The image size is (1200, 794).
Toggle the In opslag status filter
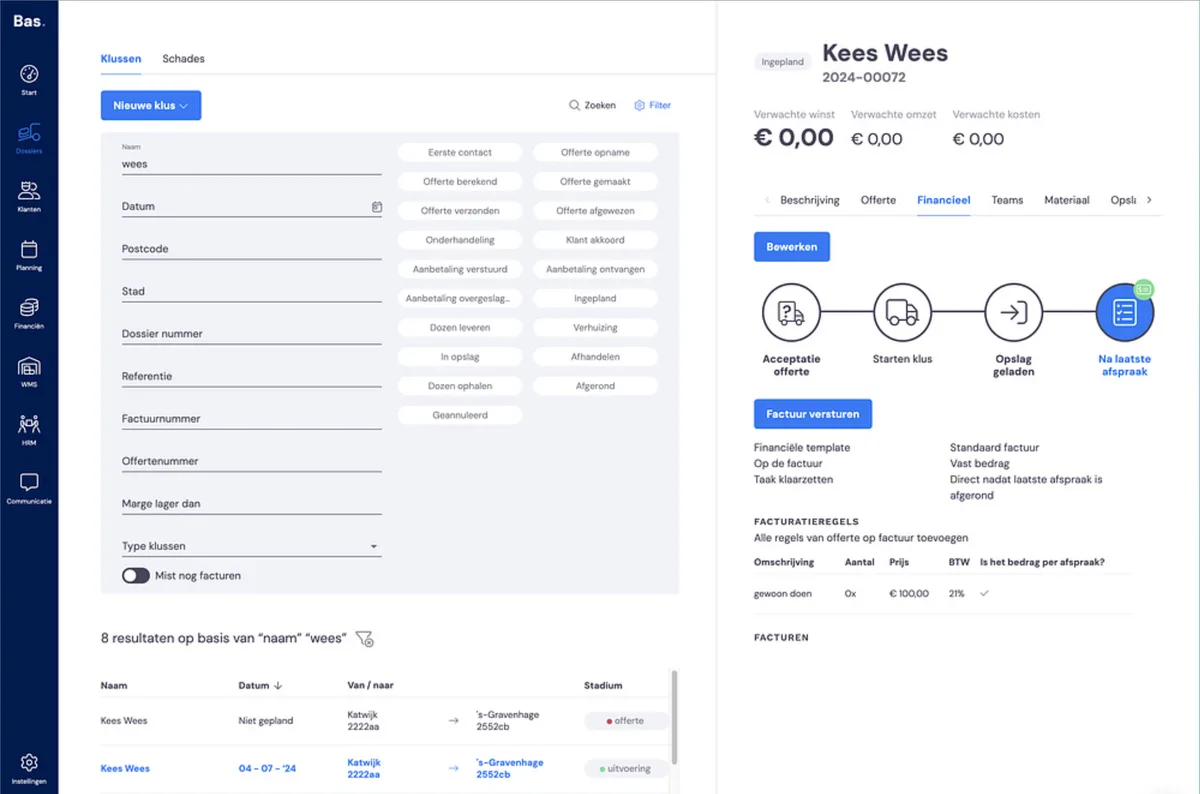coord(460,356)
